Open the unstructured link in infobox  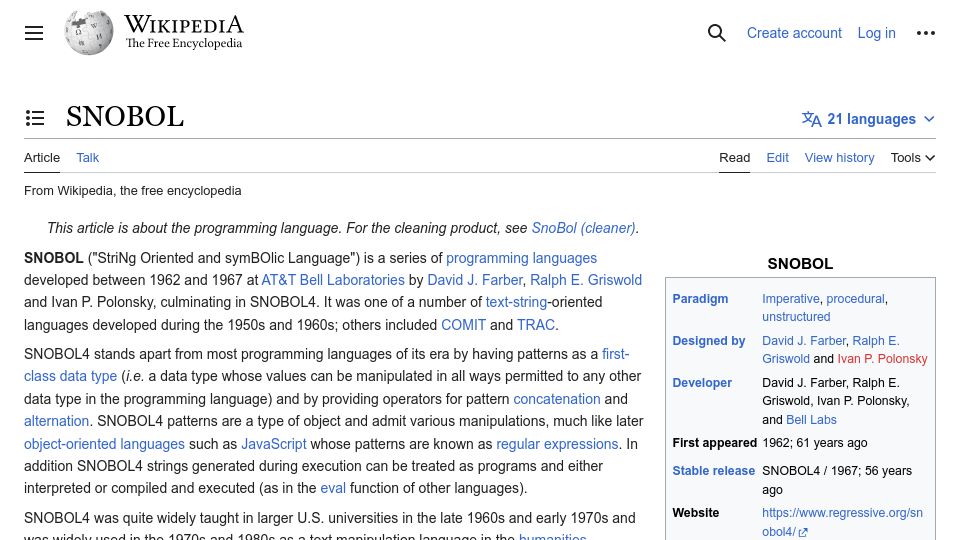point(796,317)
